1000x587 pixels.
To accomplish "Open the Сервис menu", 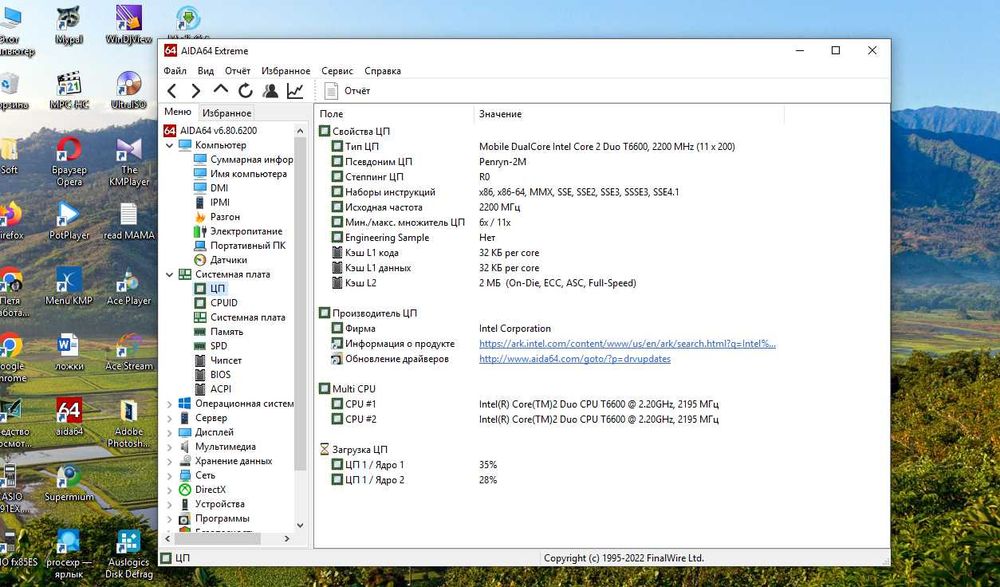I will (337, 71).
